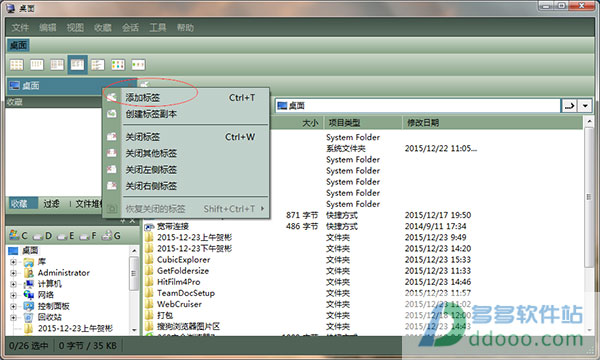
Task: Open the 收藏 menu
Action: click(103, 28)
